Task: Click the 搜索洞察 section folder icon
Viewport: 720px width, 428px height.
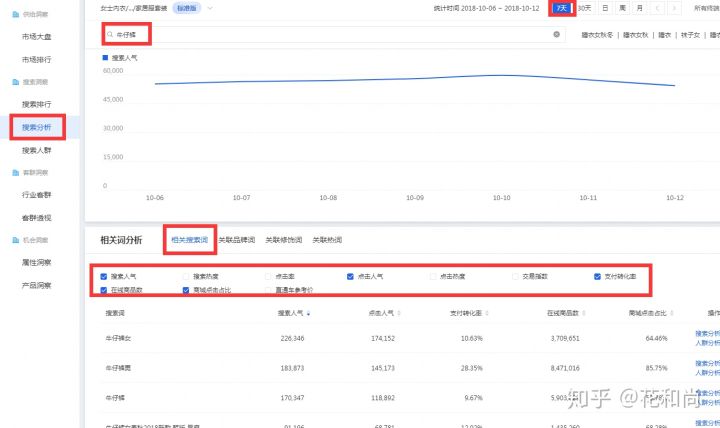Action: click(x=14, y=82)
